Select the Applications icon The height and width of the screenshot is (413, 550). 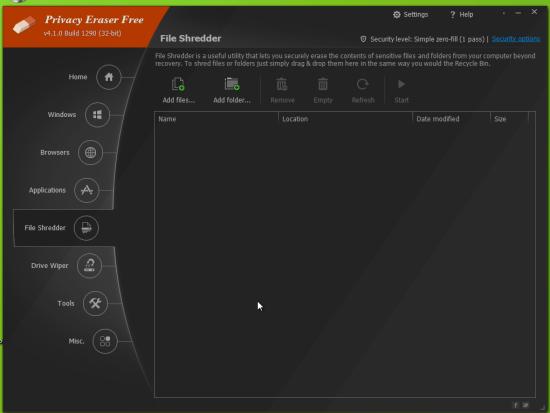point(87,190)
